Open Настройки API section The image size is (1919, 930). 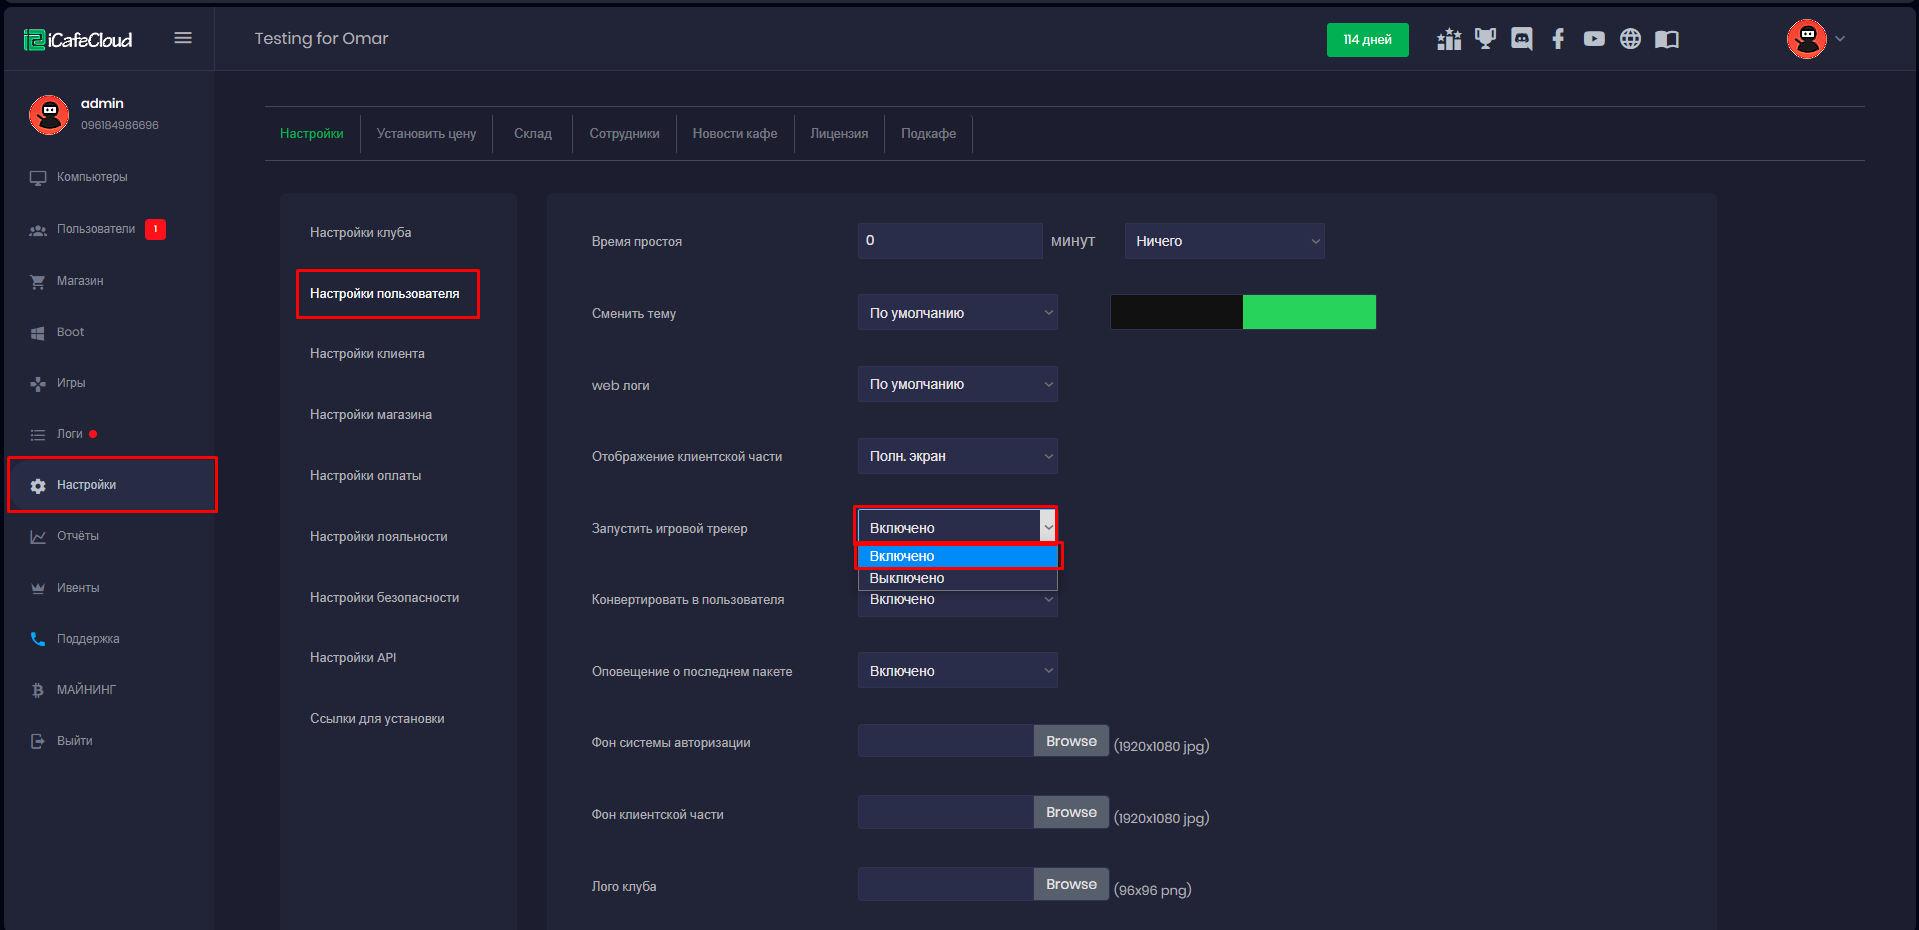353,658
